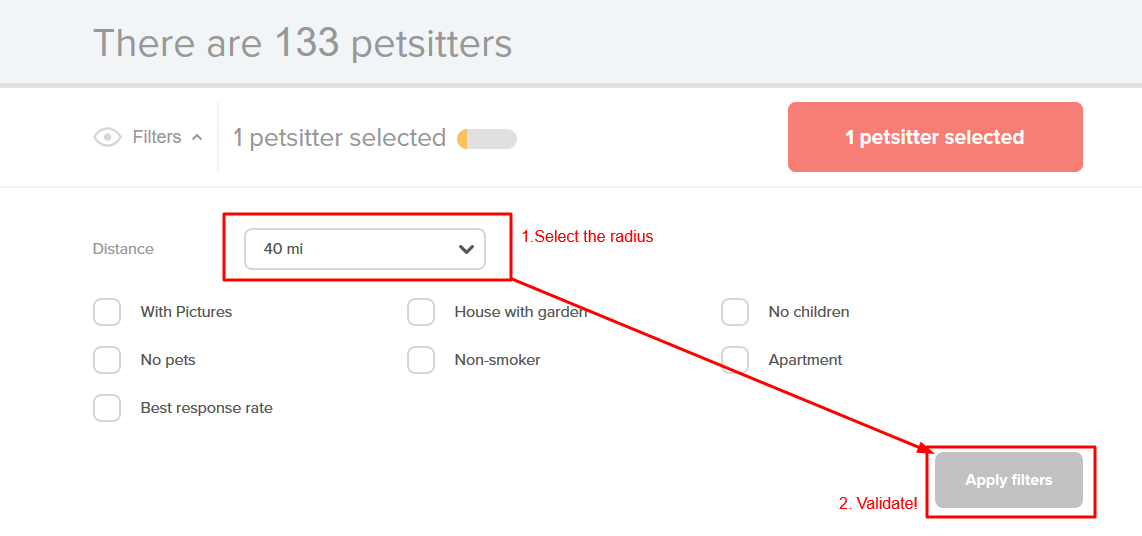
Task: Click the Distance label
Action: pyautogui.click(x=123, y=249)
